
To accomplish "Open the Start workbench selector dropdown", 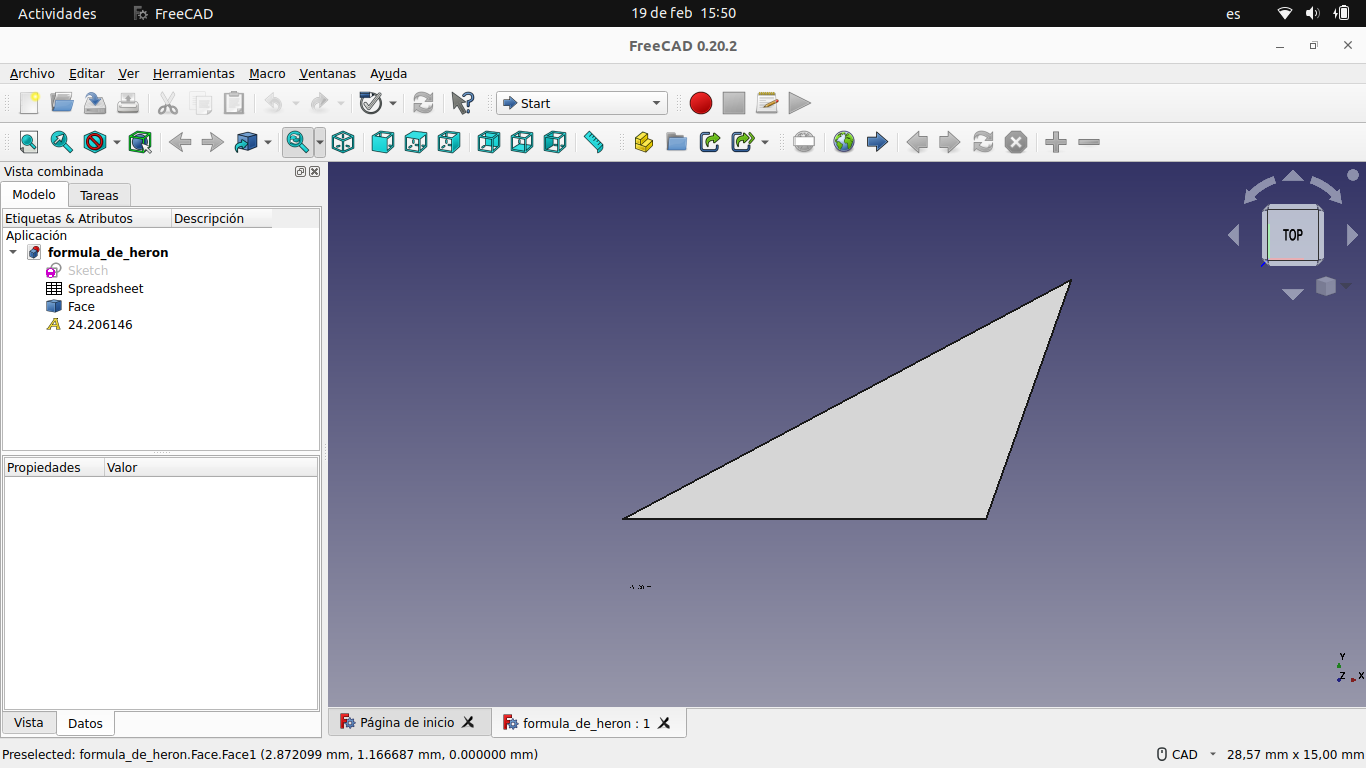I will 582,103.
